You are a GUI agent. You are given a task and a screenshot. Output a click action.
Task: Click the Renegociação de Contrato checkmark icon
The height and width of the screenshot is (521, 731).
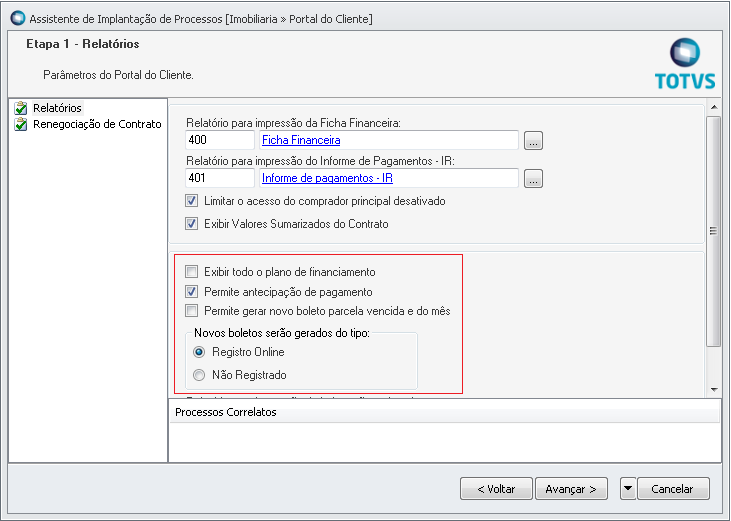point(21,124)
